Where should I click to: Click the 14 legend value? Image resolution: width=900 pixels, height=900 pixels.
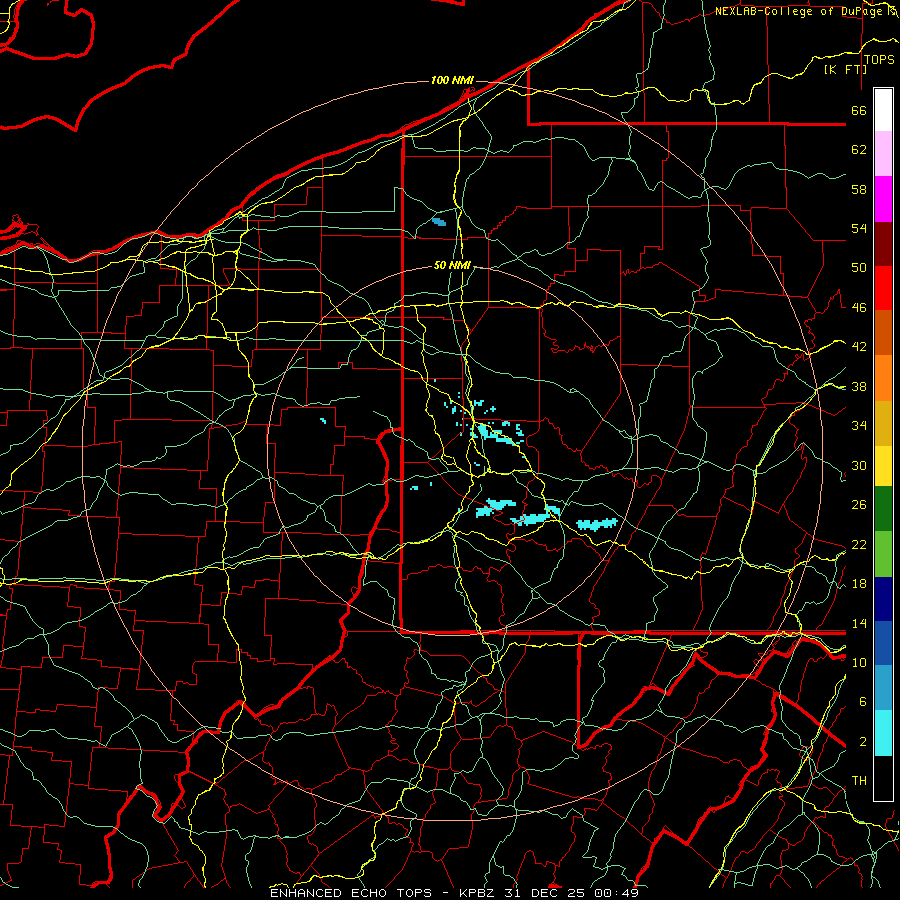click(859, 623)
